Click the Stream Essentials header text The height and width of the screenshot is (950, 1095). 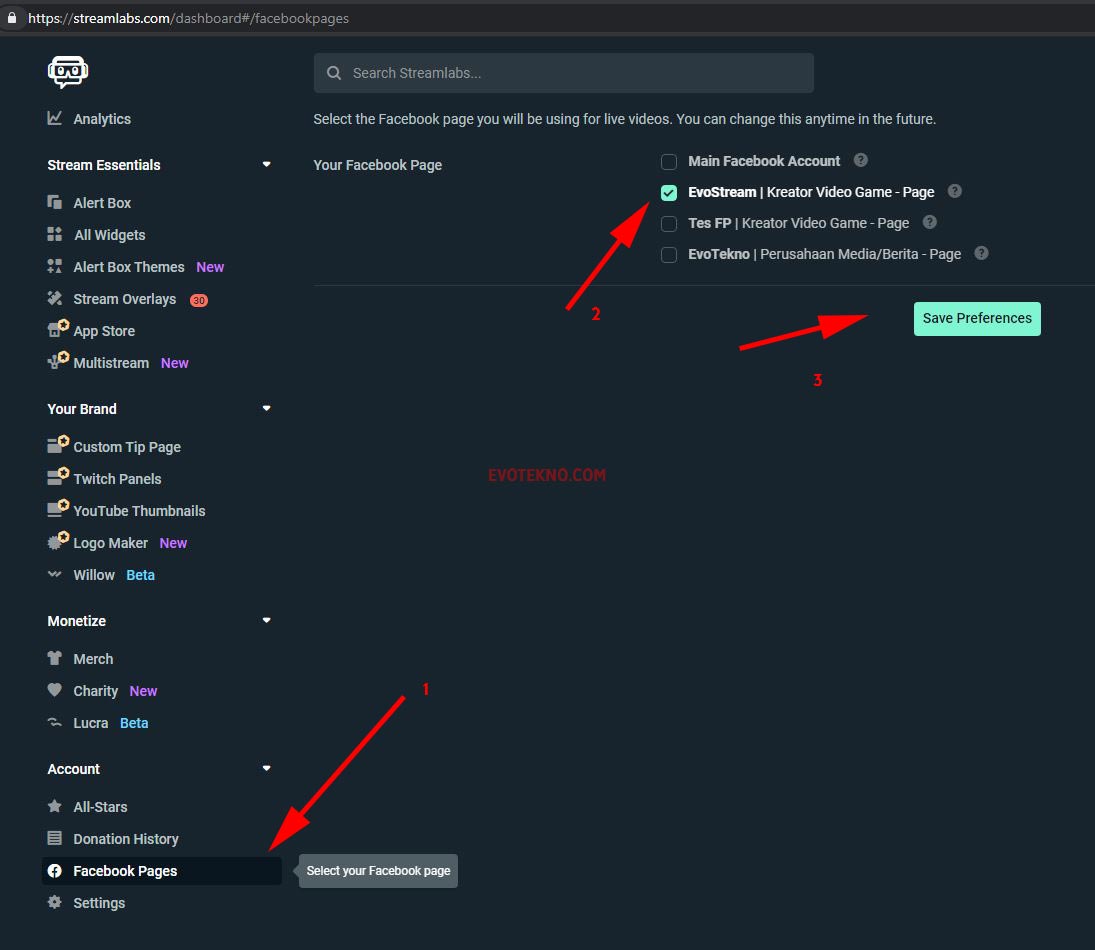[x=104, y=165]
